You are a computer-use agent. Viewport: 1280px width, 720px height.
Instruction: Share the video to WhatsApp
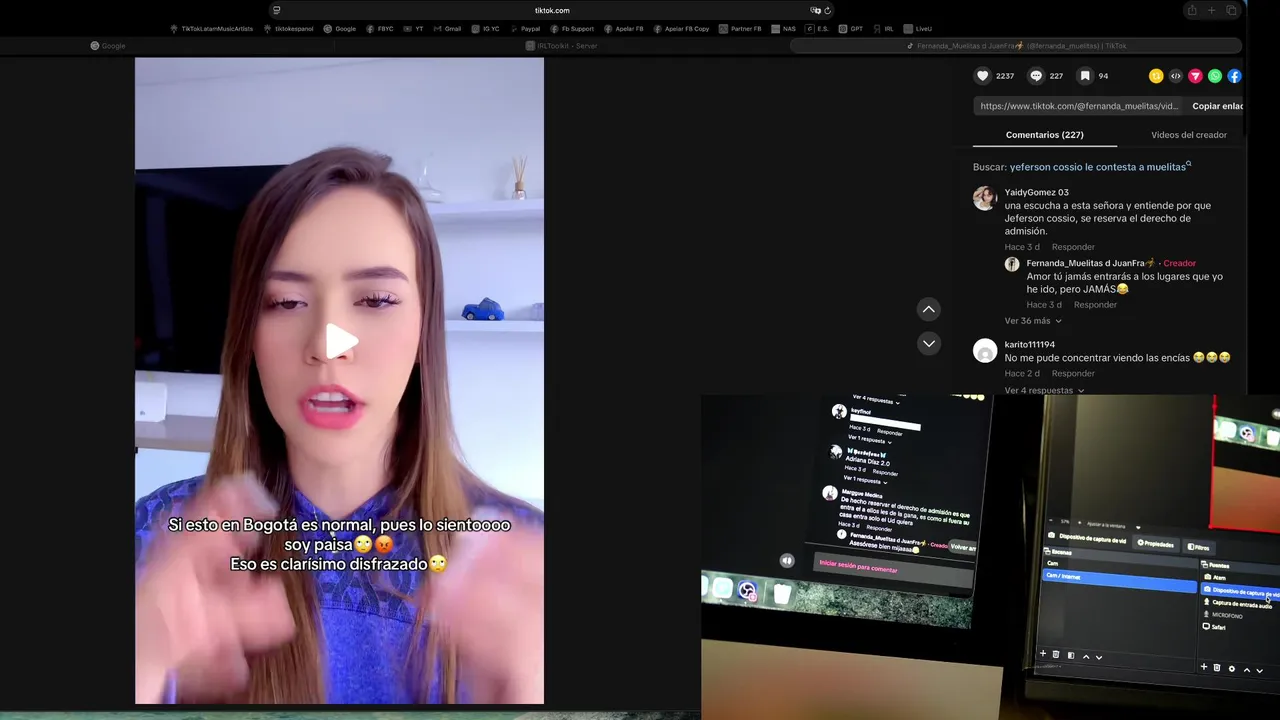[1215, 76]
